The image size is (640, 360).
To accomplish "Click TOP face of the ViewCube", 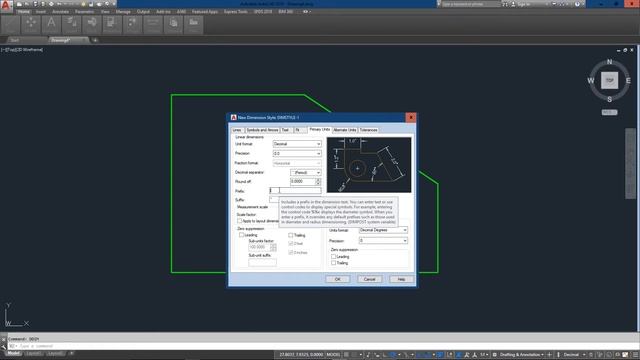I will 609,80.
